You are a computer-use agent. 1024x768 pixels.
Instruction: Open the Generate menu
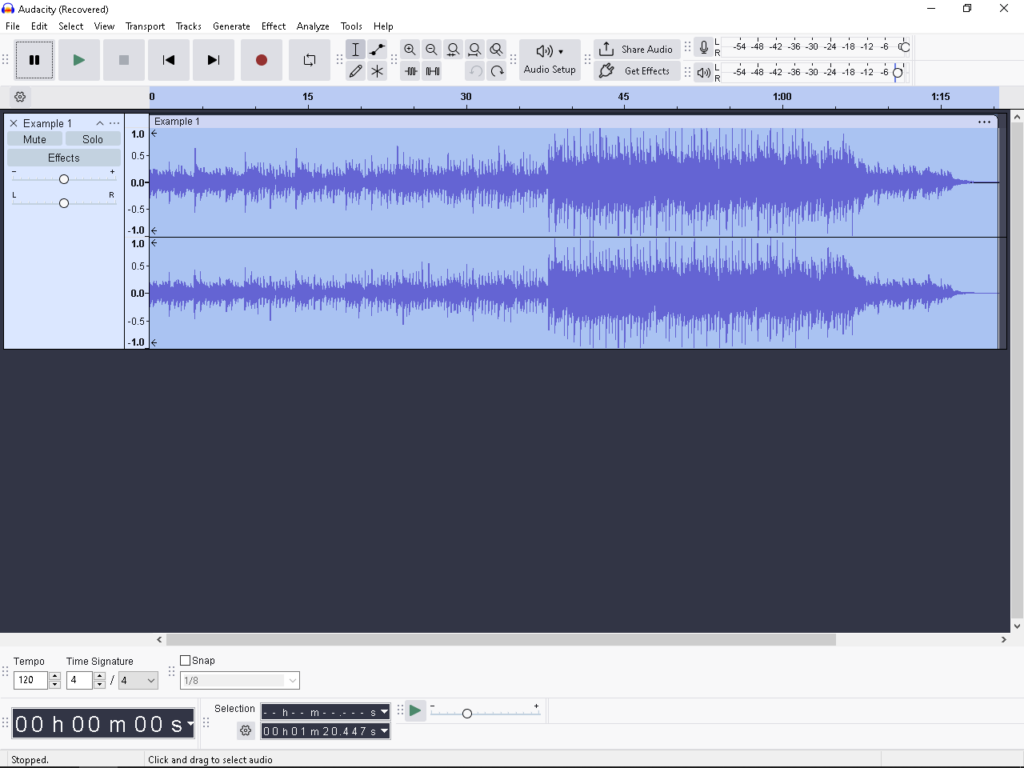(231, 26)
